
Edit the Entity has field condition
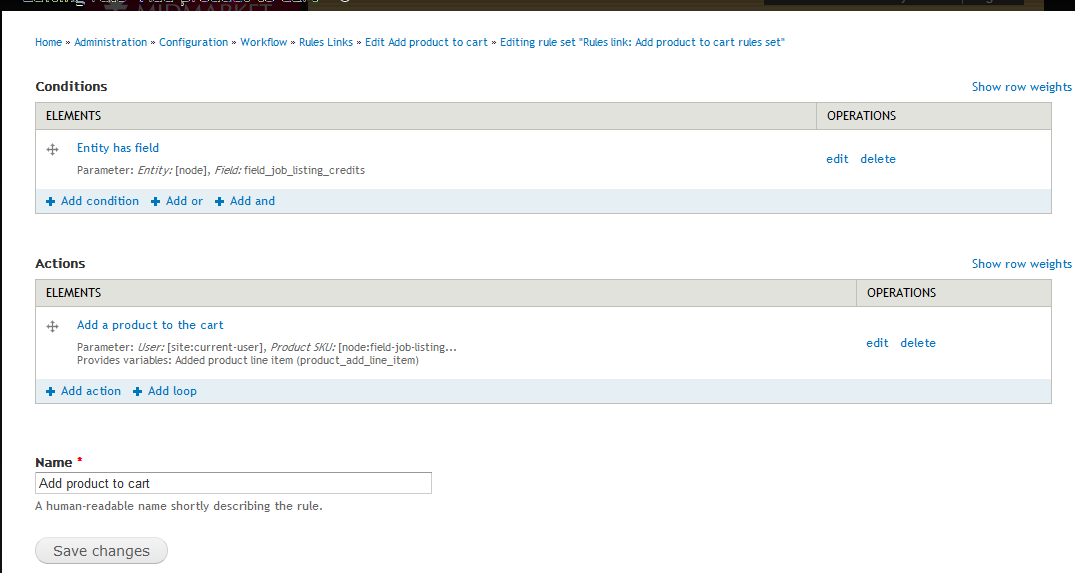click(x=837, y=159)
